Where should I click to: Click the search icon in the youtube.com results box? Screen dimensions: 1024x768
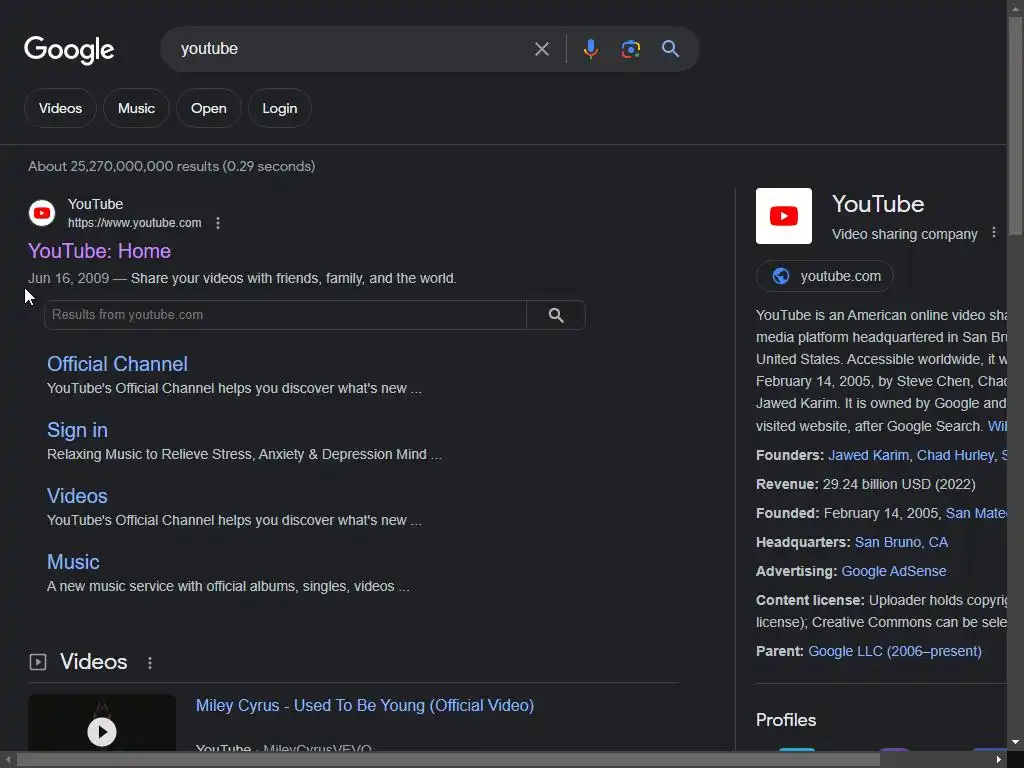(556, 315)
